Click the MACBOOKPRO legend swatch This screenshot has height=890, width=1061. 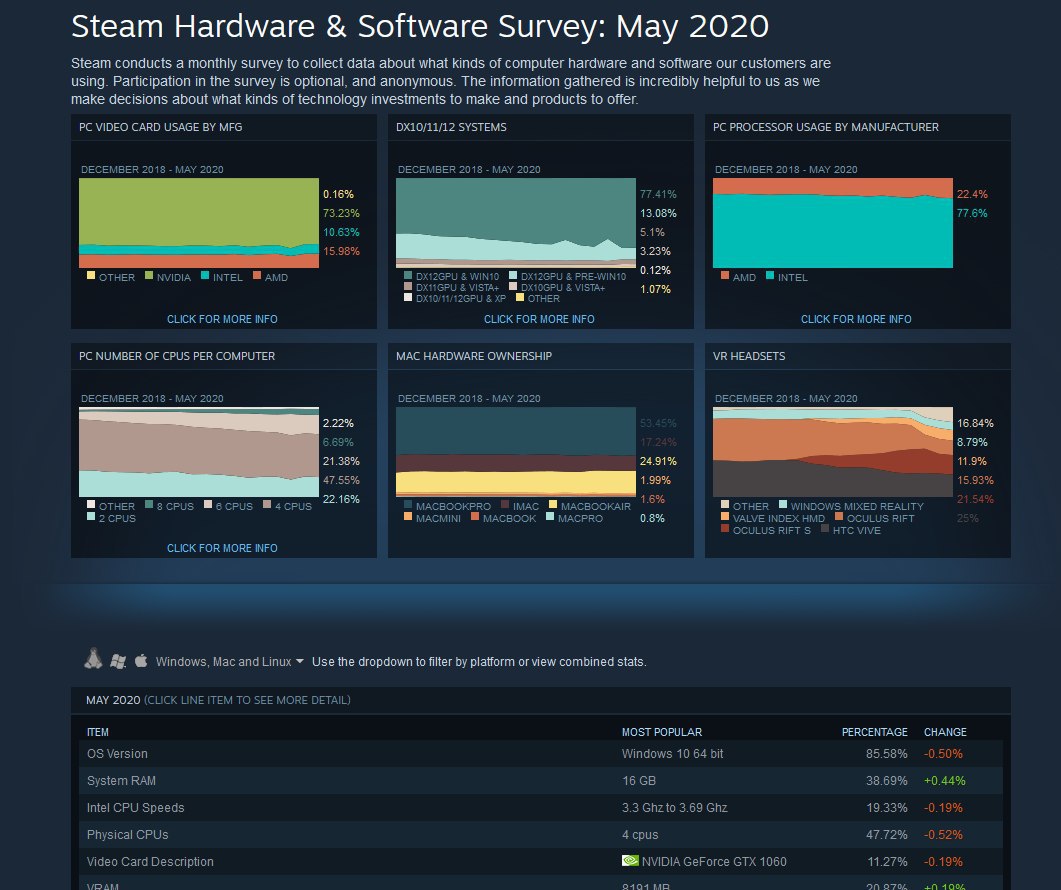click(x=408, y=504)
